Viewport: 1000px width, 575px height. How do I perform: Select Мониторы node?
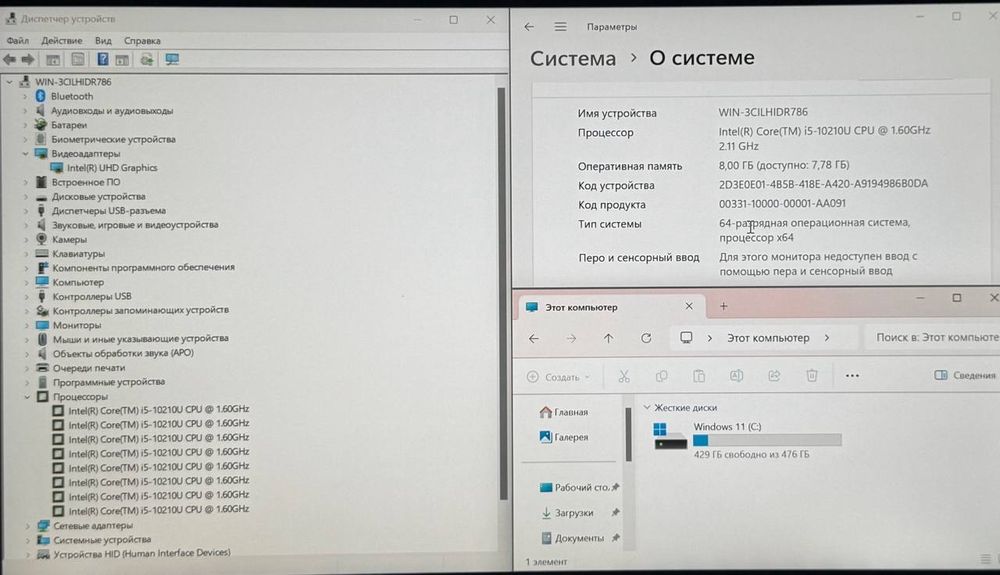pyautogui.click(x=77, y=325)
